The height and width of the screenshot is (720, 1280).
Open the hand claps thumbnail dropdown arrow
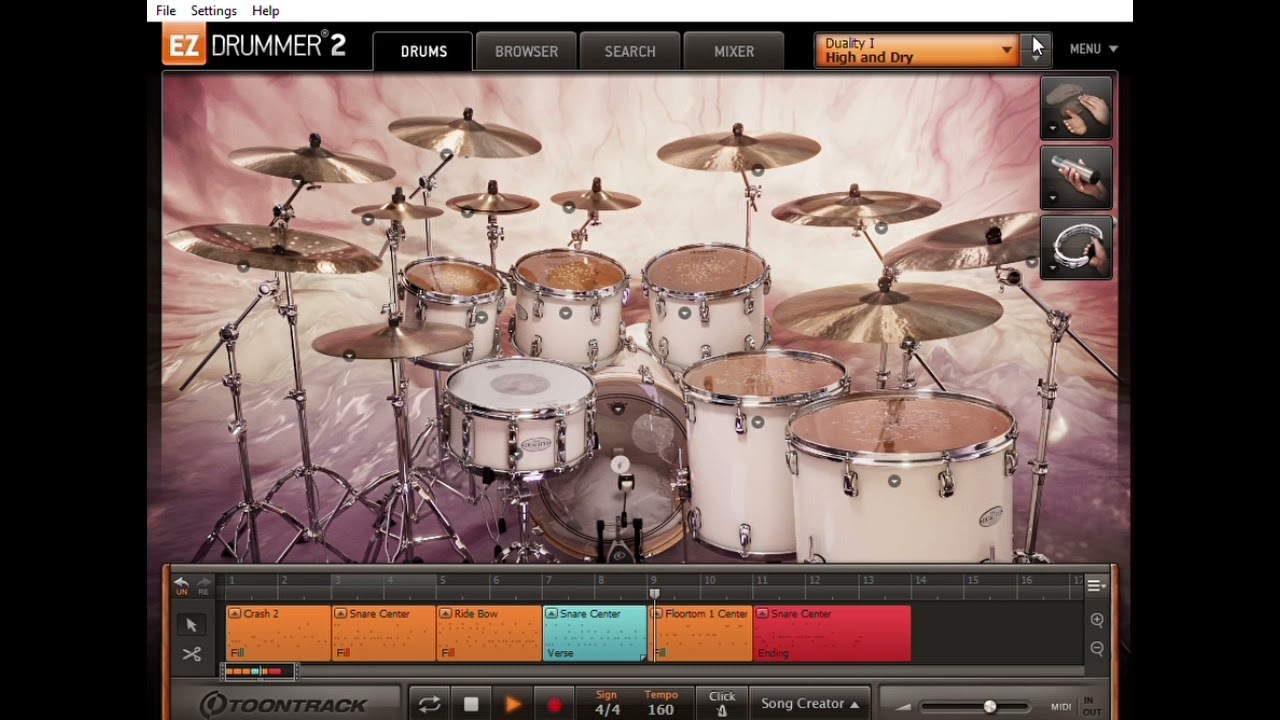pos(1052,129)
